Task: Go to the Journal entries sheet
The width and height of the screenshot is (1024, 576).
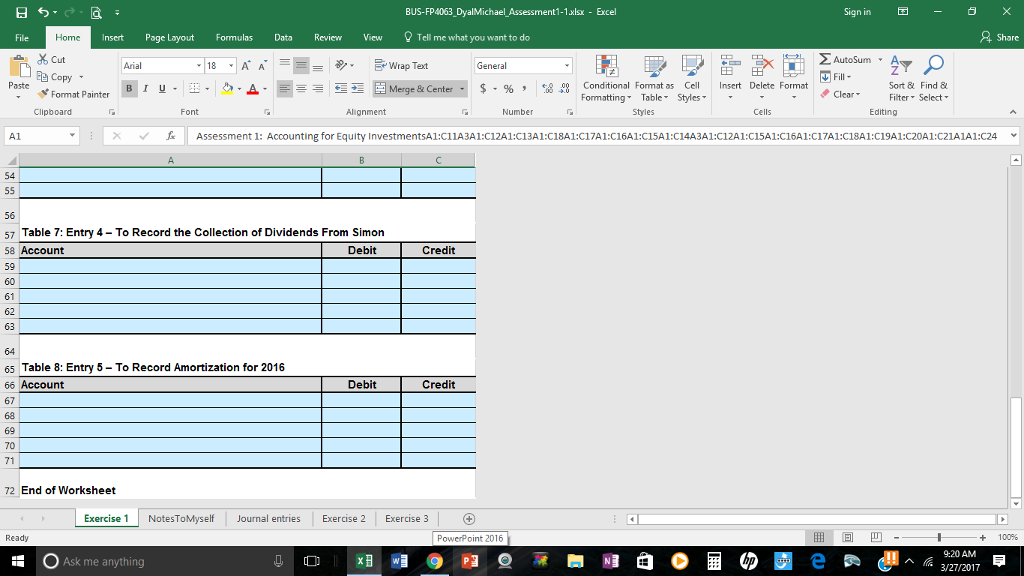Action: coord(268,519)
